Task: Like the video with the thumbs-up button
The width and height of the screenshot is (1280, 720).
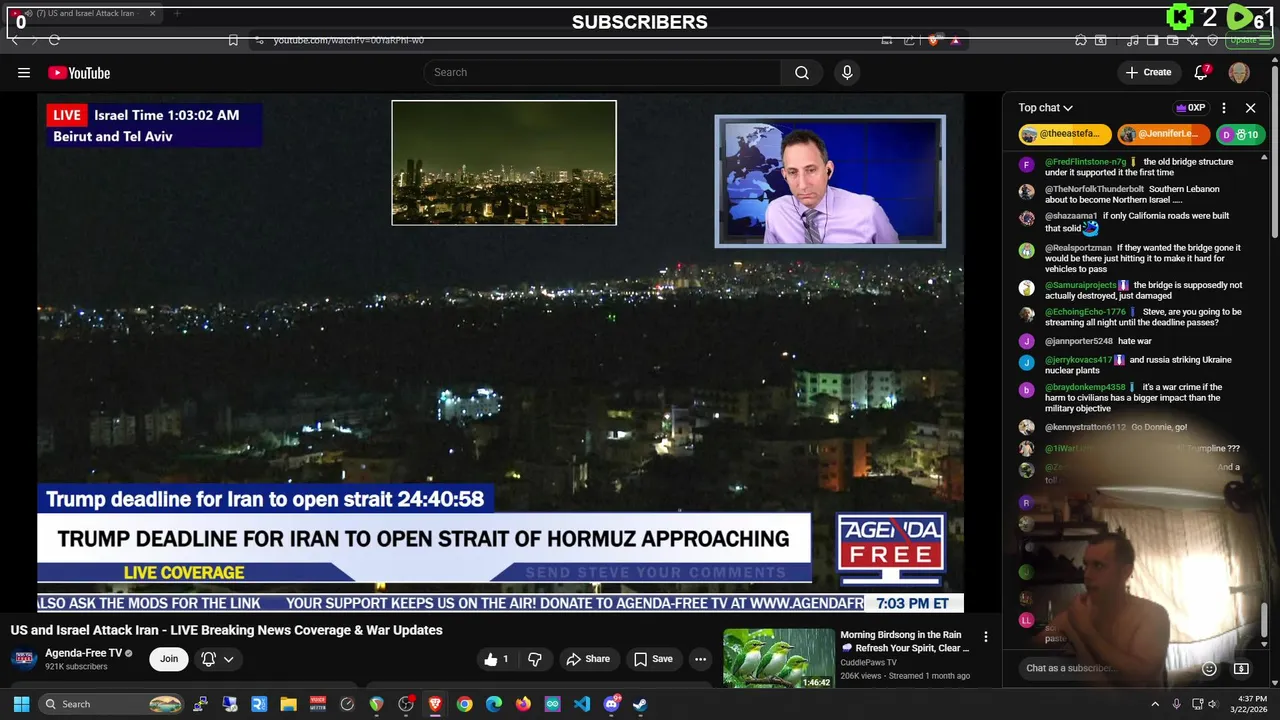Action: [498, 659]
